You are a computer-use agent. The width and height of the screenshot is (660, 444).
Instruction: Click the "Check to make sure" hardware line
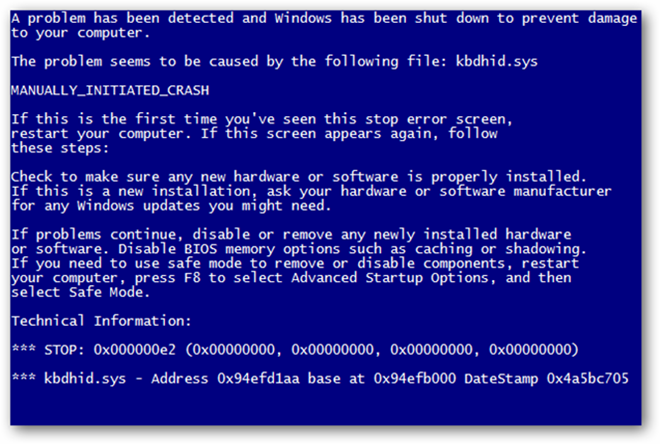coord(299,178)
